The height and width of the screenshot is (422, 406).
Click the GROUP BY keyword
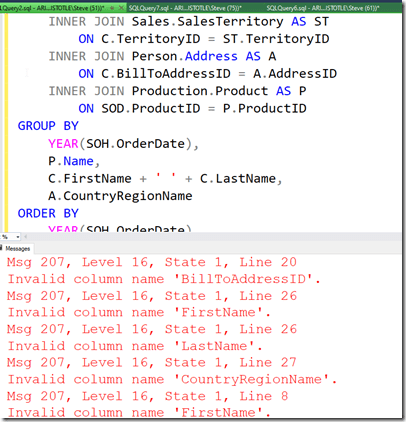(48, 126)
